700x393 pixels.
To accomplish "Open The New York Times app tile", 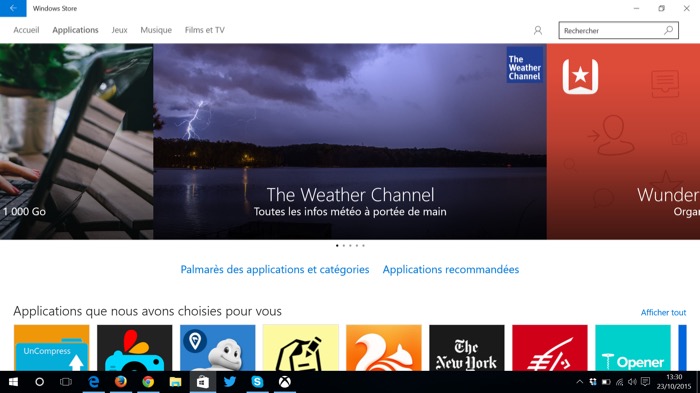I will coord(467,348).
